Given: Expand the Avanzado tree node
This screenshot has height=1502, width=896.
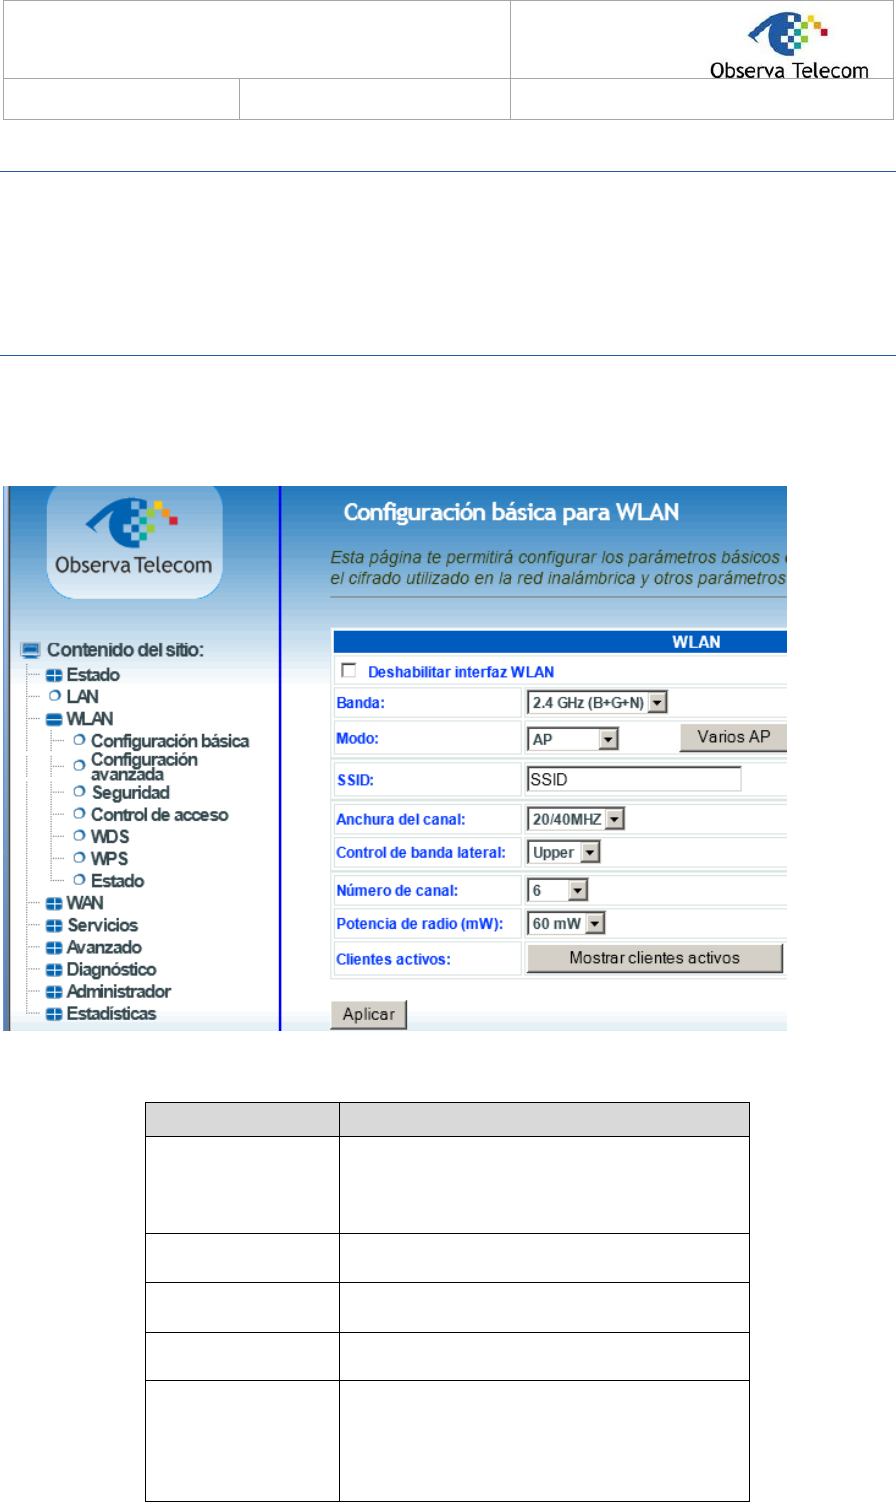Looking at the screenshot, I should tap(54, 947).
